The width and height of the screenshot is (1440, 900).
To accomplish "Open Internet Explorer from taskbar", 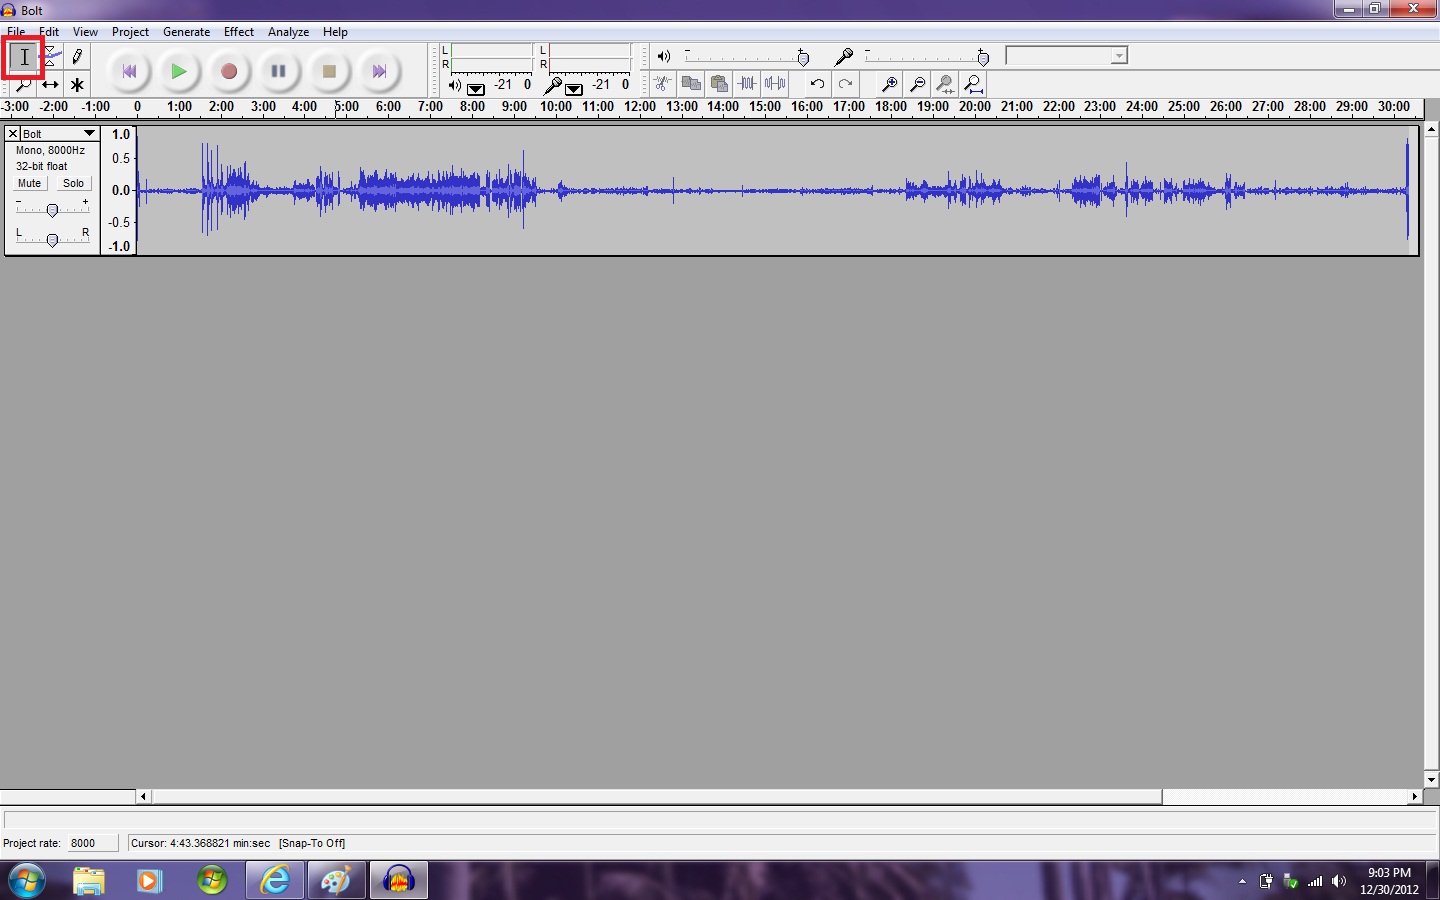I will pos(274,881).
